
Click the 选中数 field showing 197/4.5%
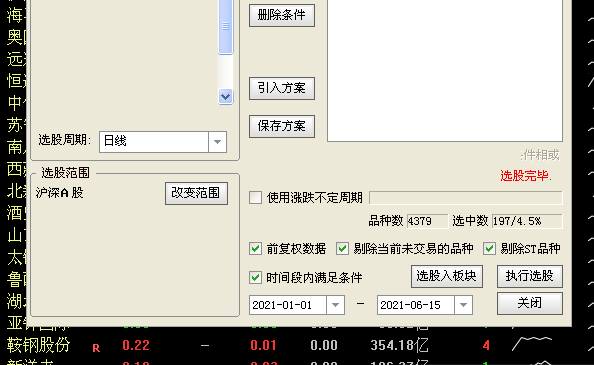(527, 221)
